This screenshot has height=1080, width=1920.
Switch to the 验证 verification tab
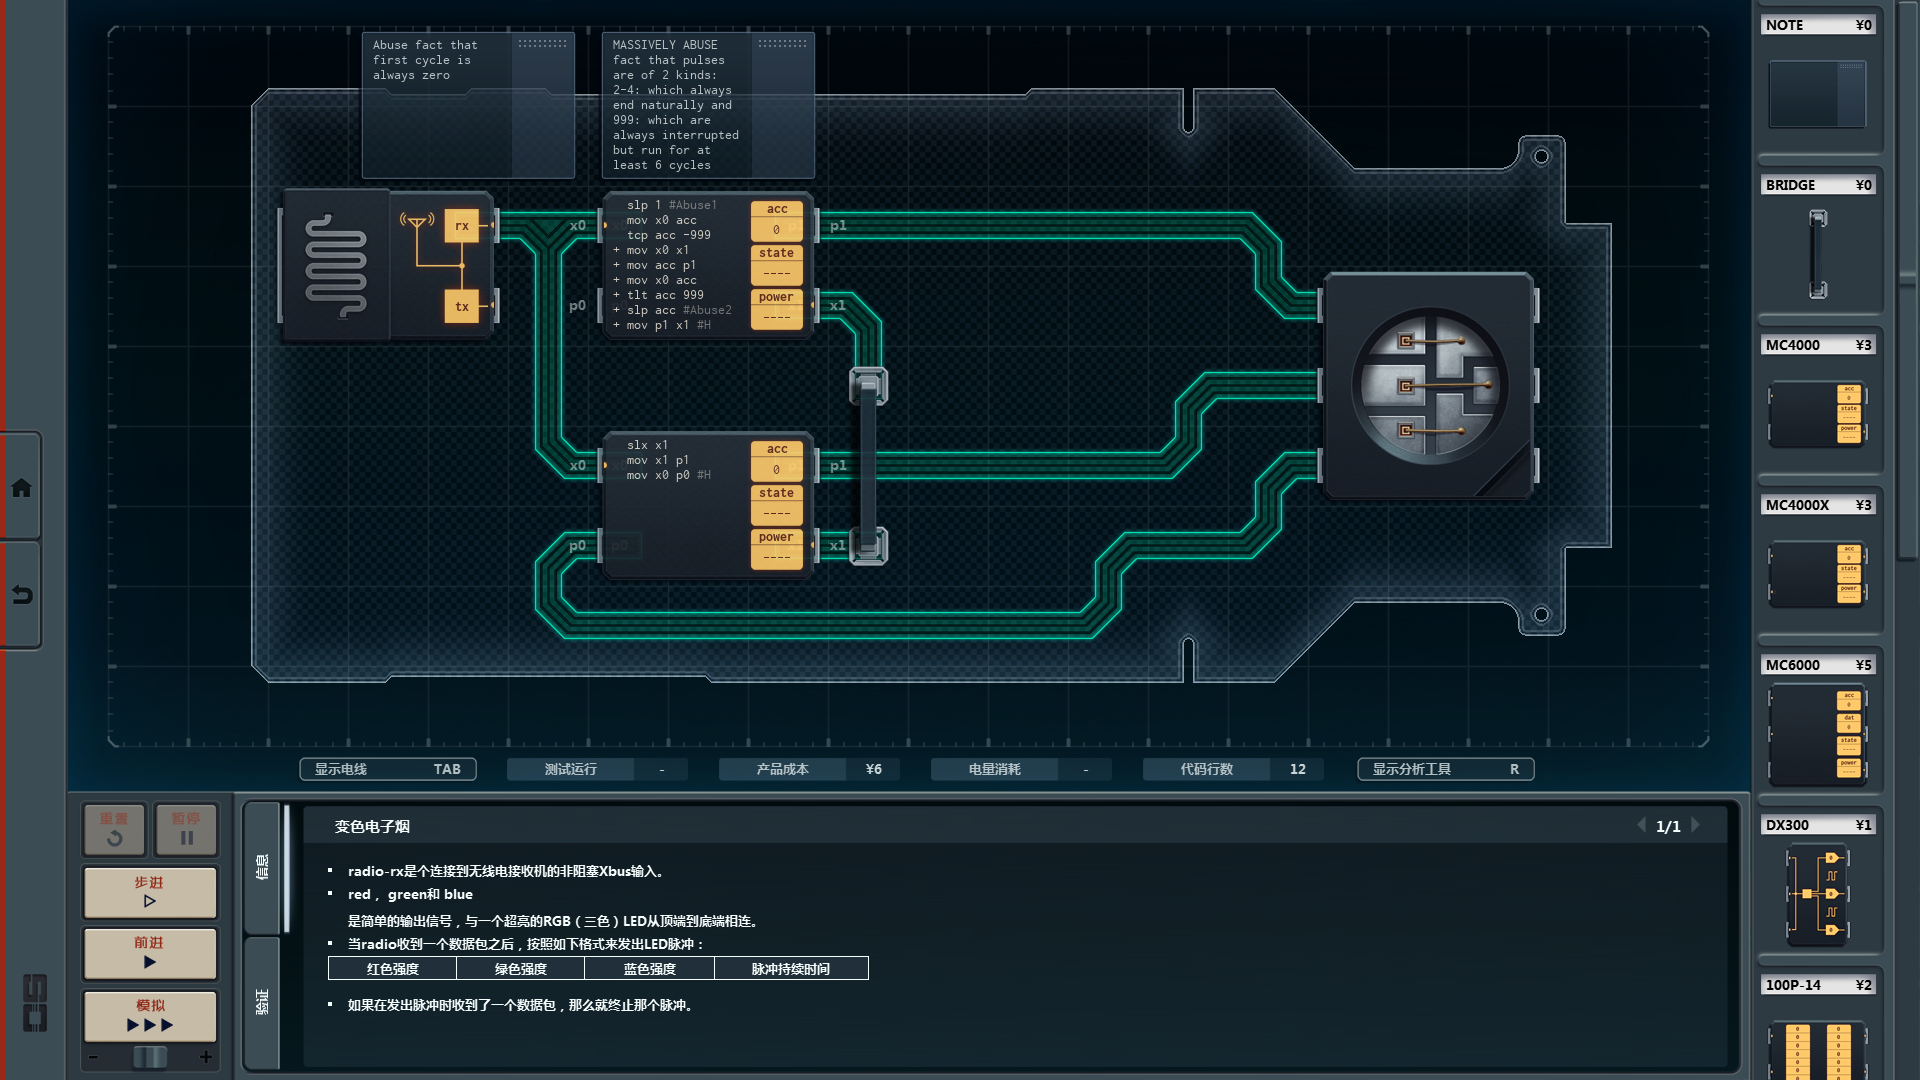pyautogui.click(x=262, y=1002)
